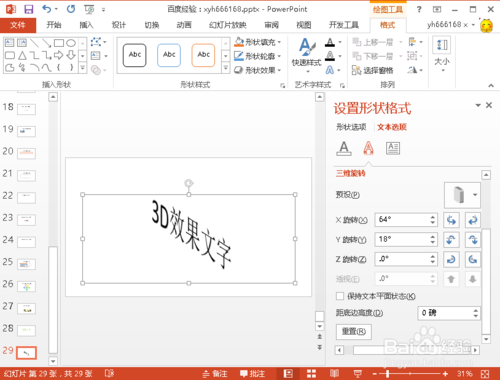Close the Format Shape pane
The width and height of the screenshot is (500, 380).
click(x=489, y=105)
